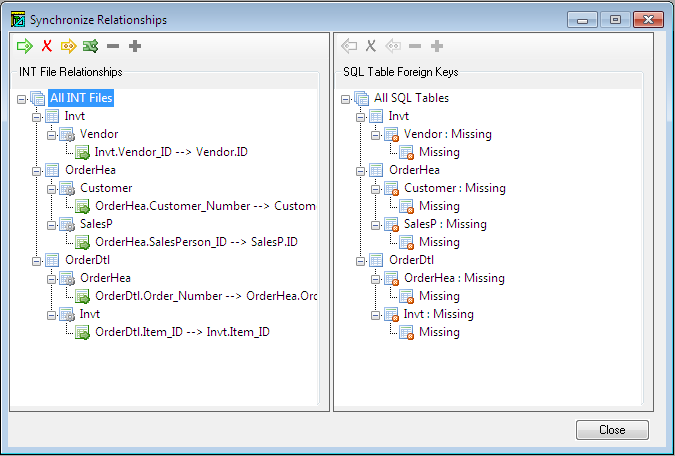675x456 pixels.
Task: Collapse the OrderDtl node in SQL tree
Action: pos(362,260)
